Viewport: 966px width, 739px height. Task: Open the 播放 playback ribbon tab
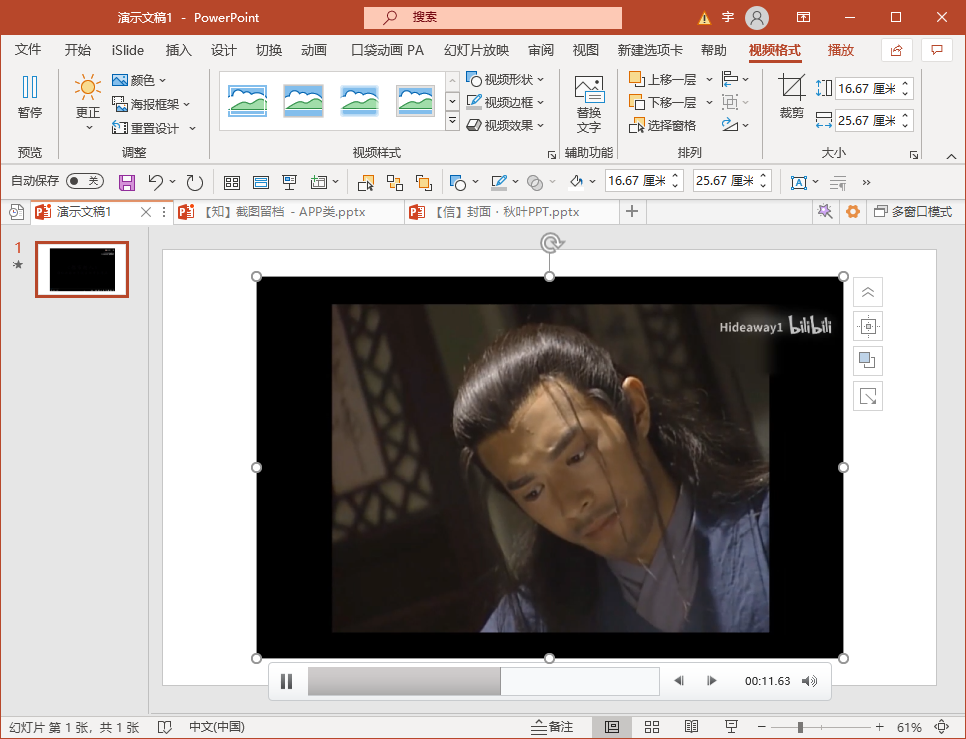[x=841, y=50]
